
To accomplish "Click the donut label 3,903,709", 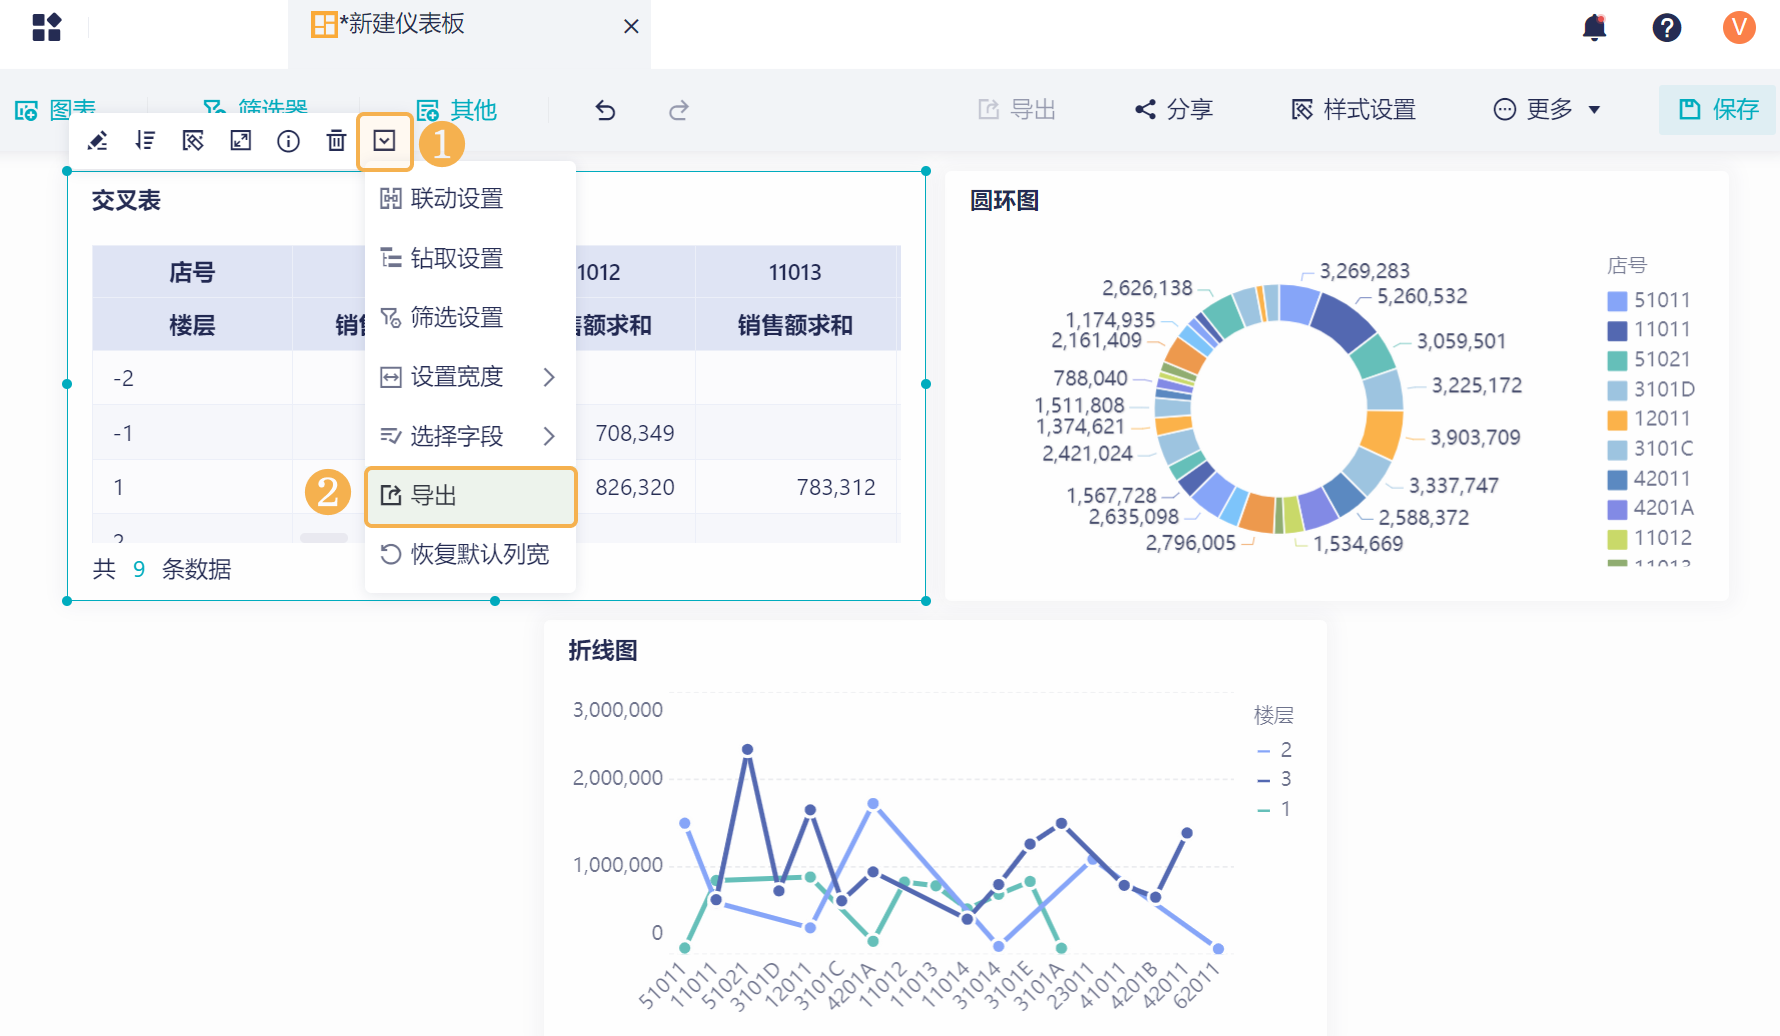I will pos(1475,437).
